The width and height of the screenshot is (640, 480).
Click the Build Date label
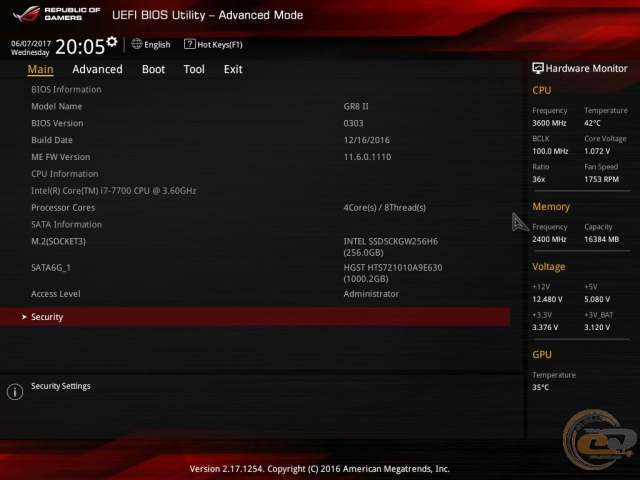click(52, 140)
